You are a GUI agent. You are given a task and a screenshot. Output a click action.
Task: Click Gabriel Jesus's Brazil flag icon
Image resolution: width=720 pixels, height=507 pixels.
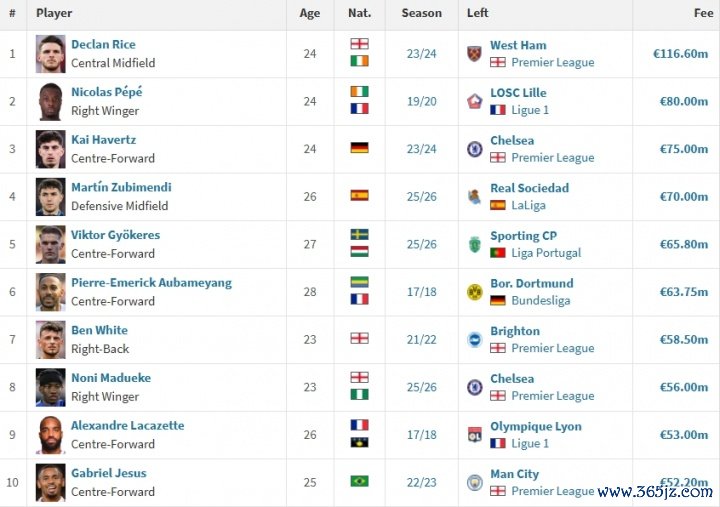360,481
